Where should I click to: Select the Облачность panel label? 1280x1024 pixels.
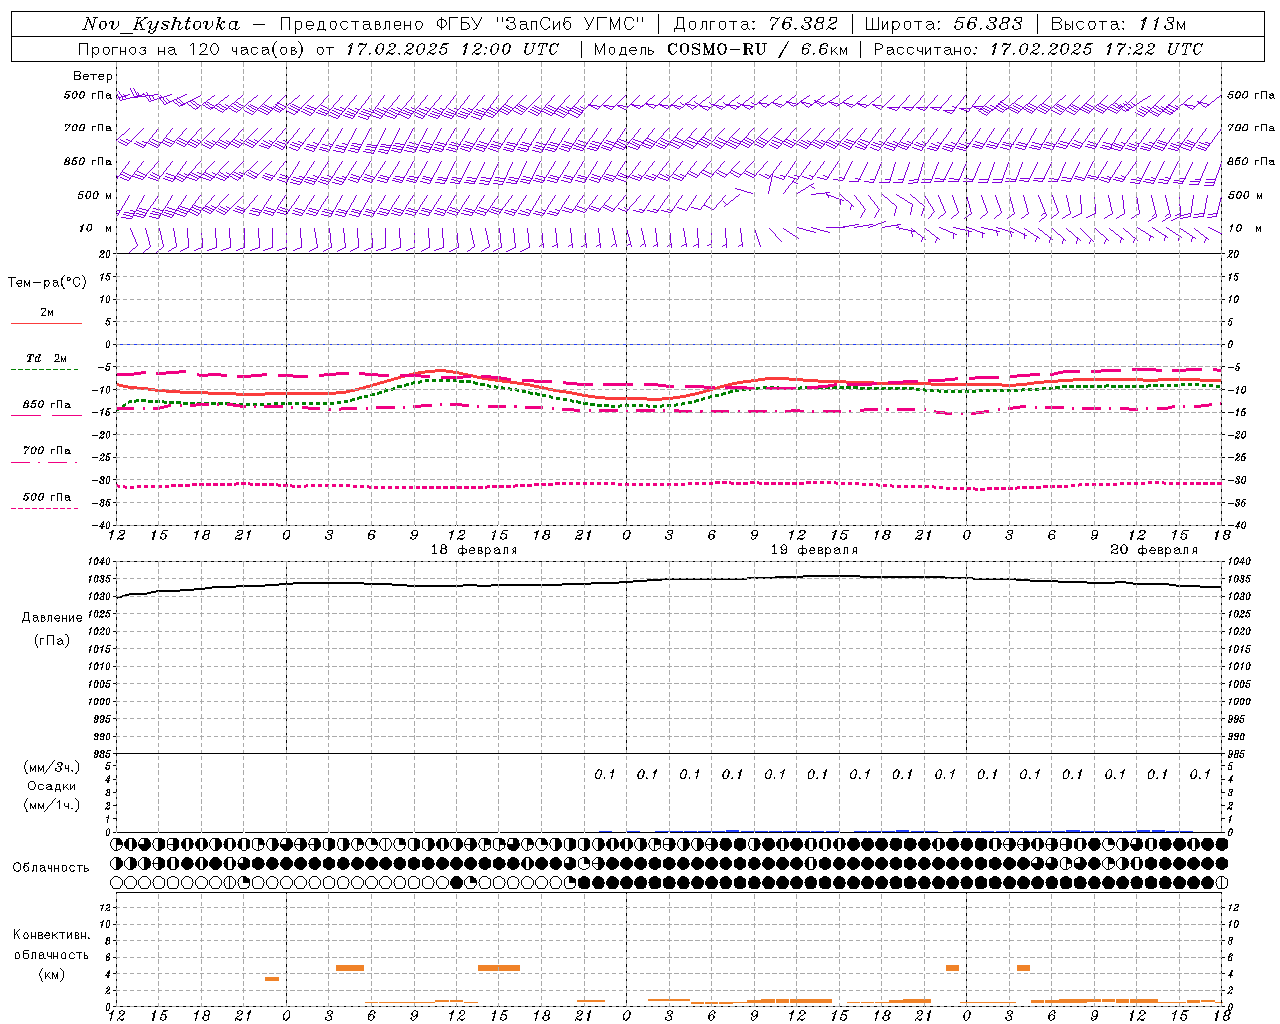(x=51, y=868)
